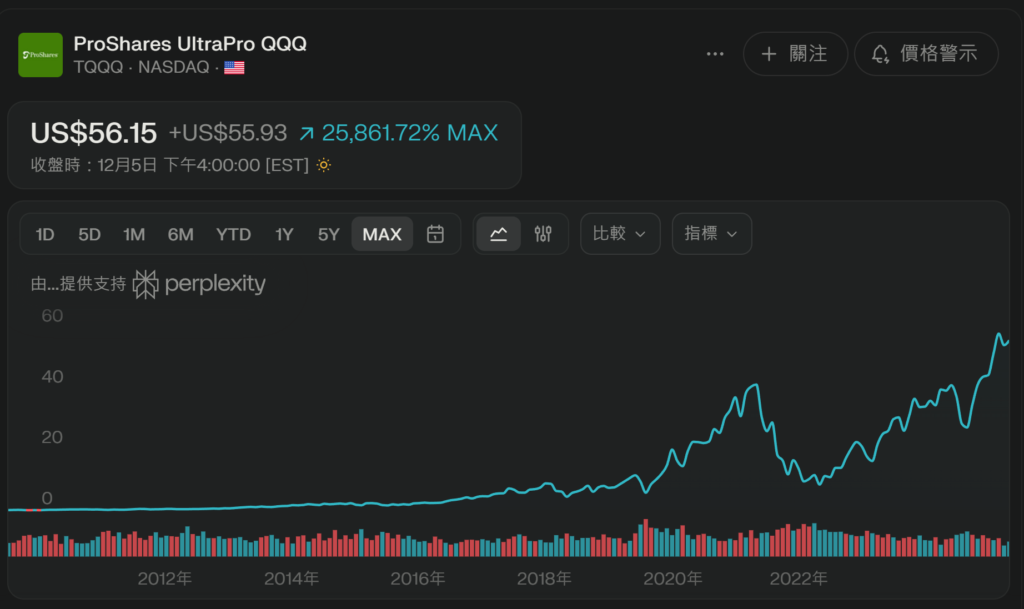1024x609 pixels.
Task: Switch to line chart view
Action: [x=498, y=234]
